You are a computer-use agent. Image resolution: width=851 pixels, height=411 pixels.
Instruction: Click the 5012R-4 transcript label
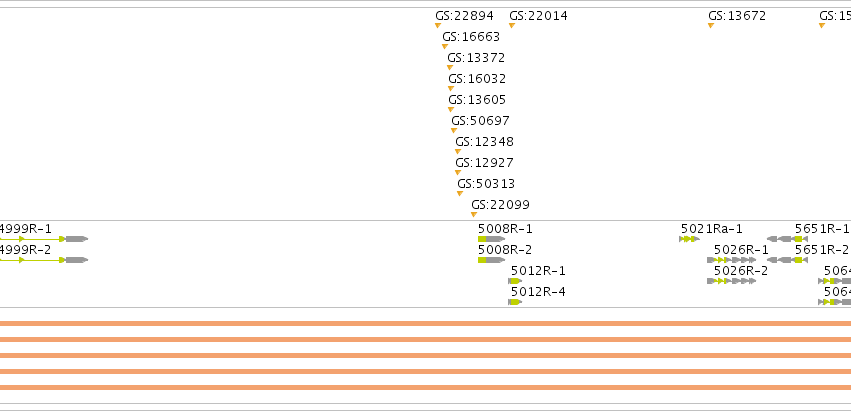pyautogui.click(x=538, y=292)
